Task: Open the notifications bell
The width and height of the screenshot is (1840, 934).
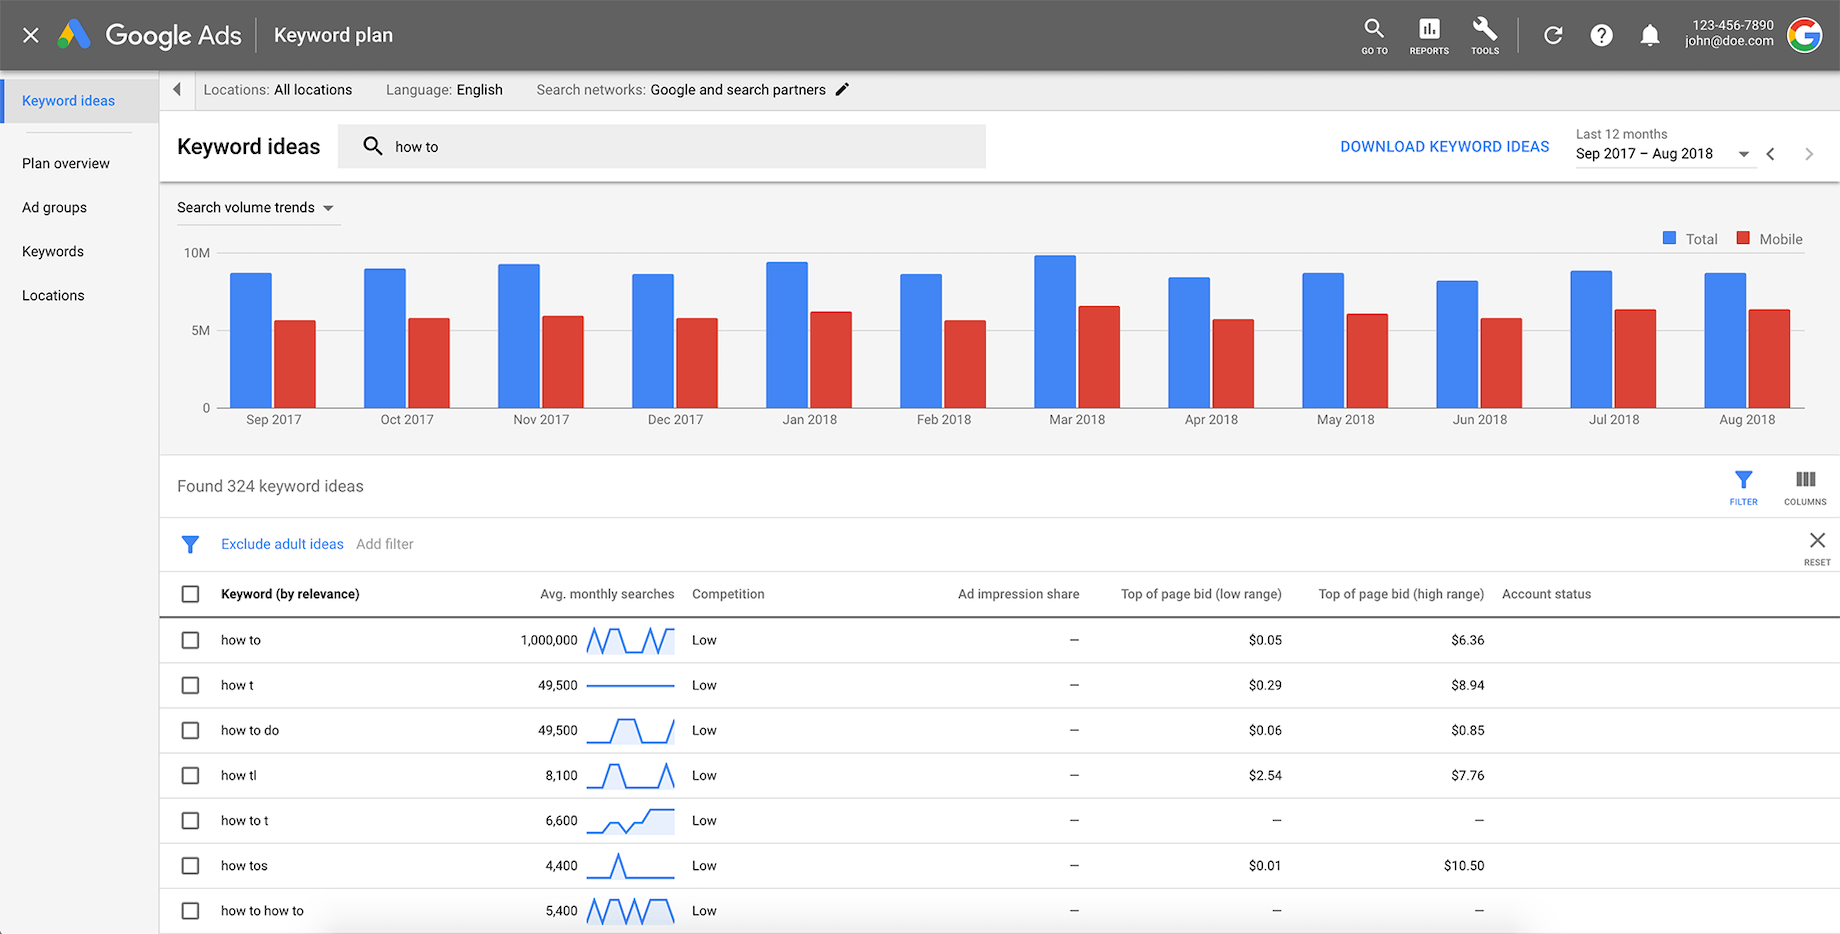Action: click(1650, 35)
